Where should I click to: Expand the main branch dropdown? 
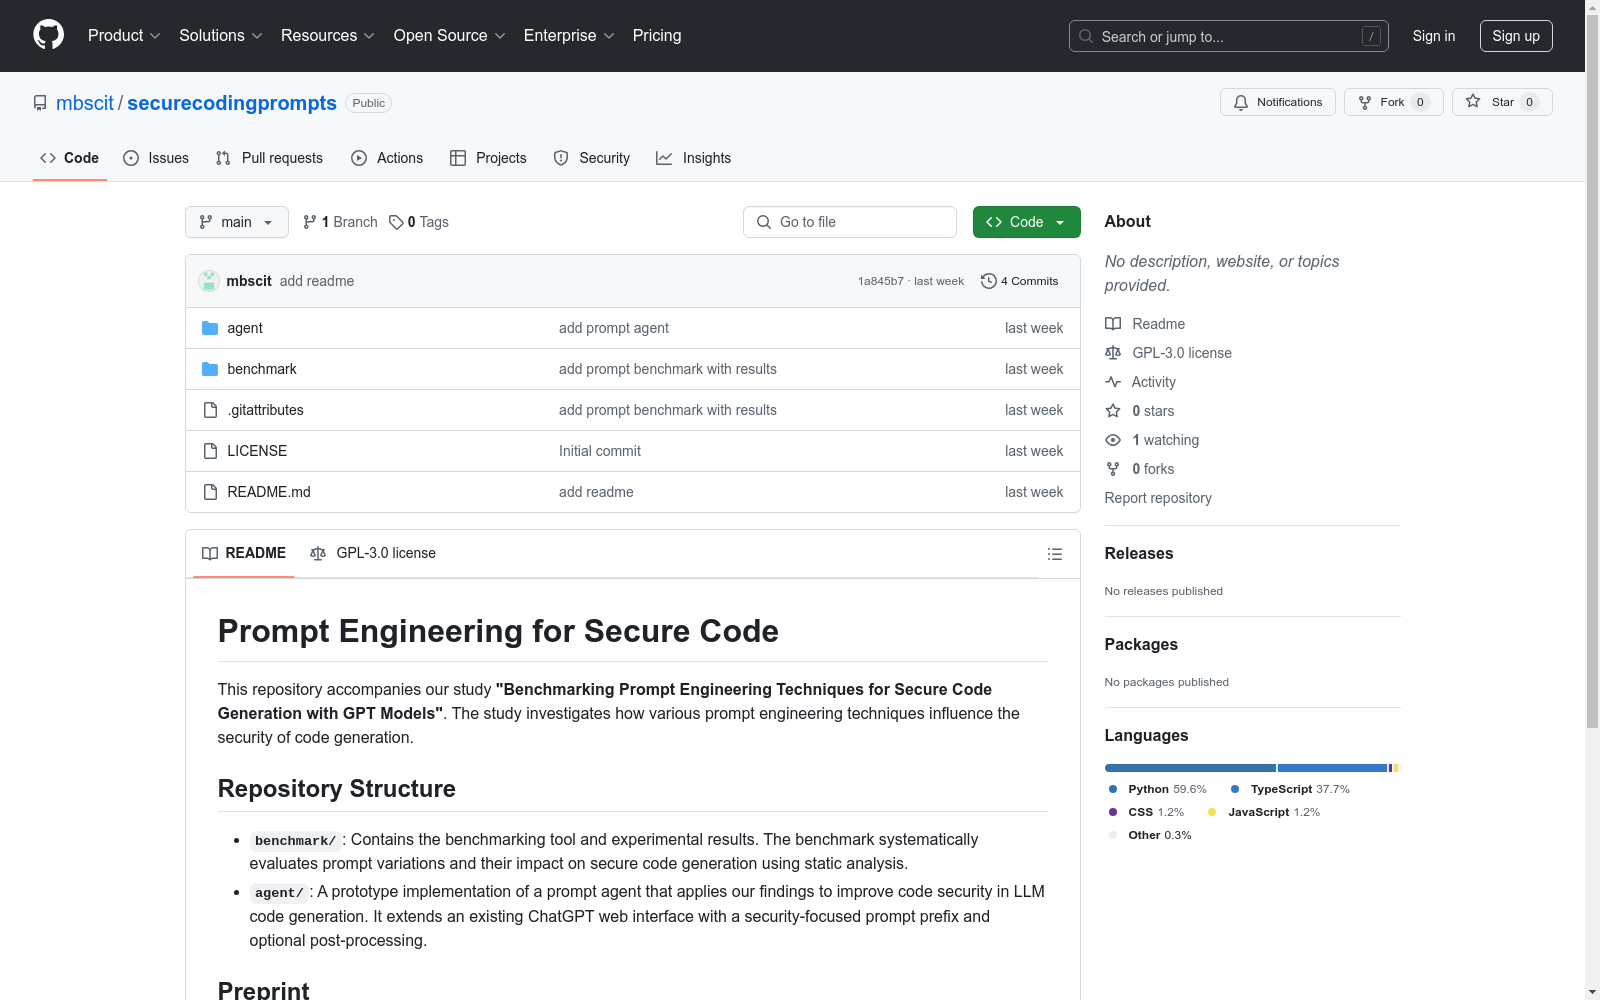click(236, 222)
